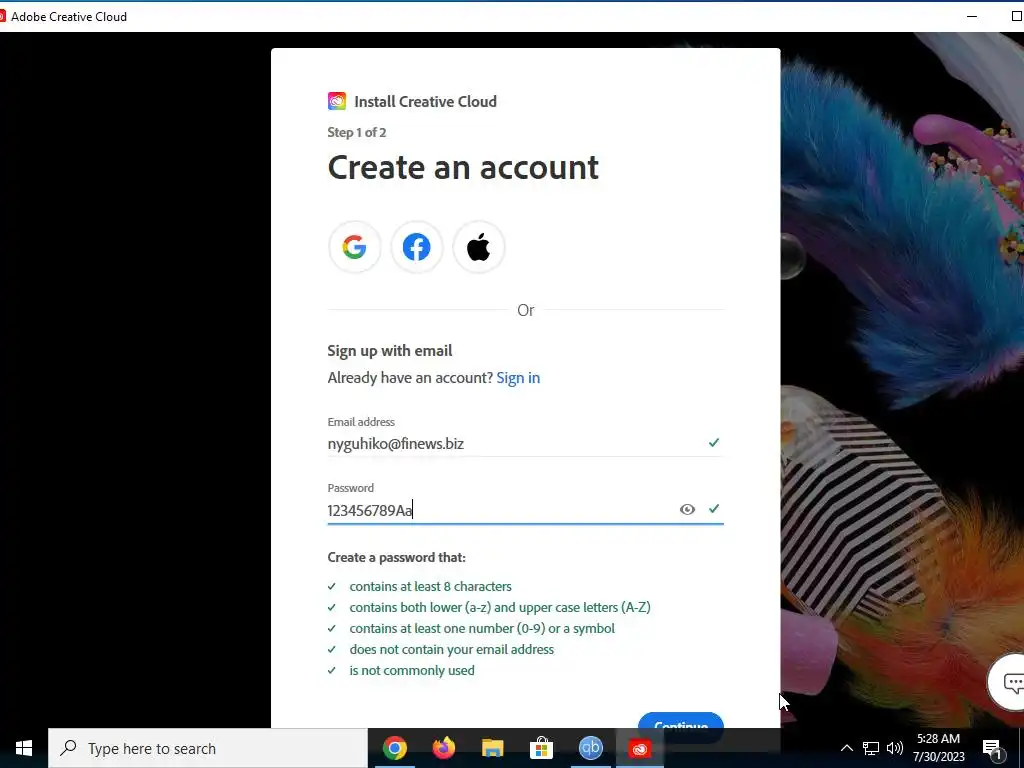This screenshot has height=768, width=1024.
Task: Open the network status tray icon
Action: [871, 748]
